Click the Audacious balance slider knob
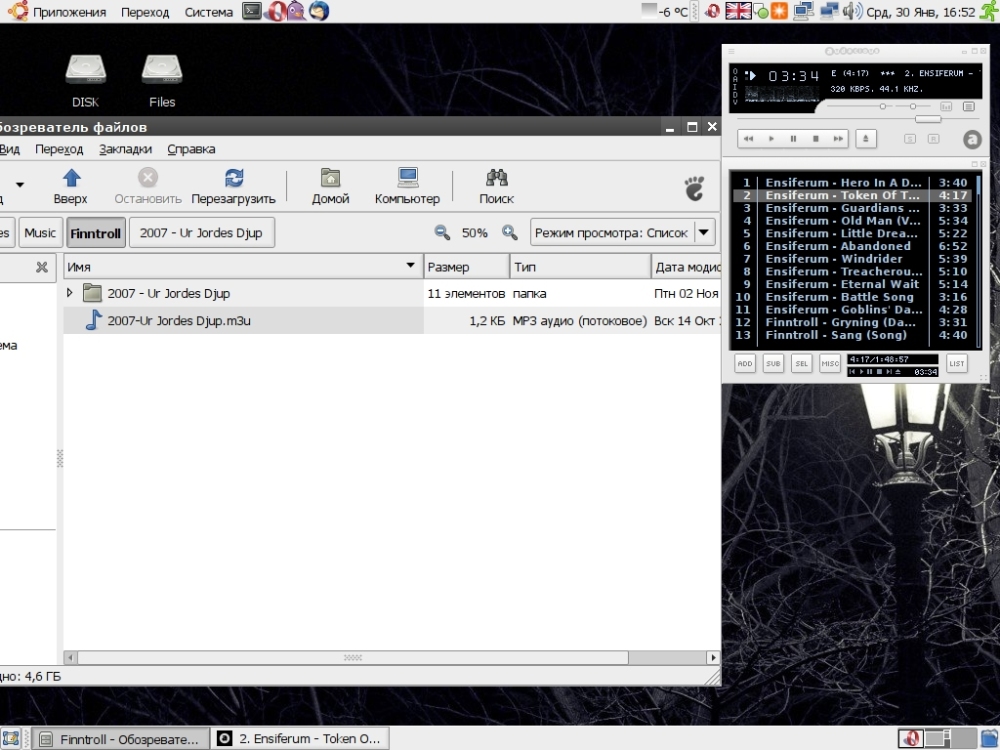The width and height of the screenshot is (1000, 750). coord(913,107)
